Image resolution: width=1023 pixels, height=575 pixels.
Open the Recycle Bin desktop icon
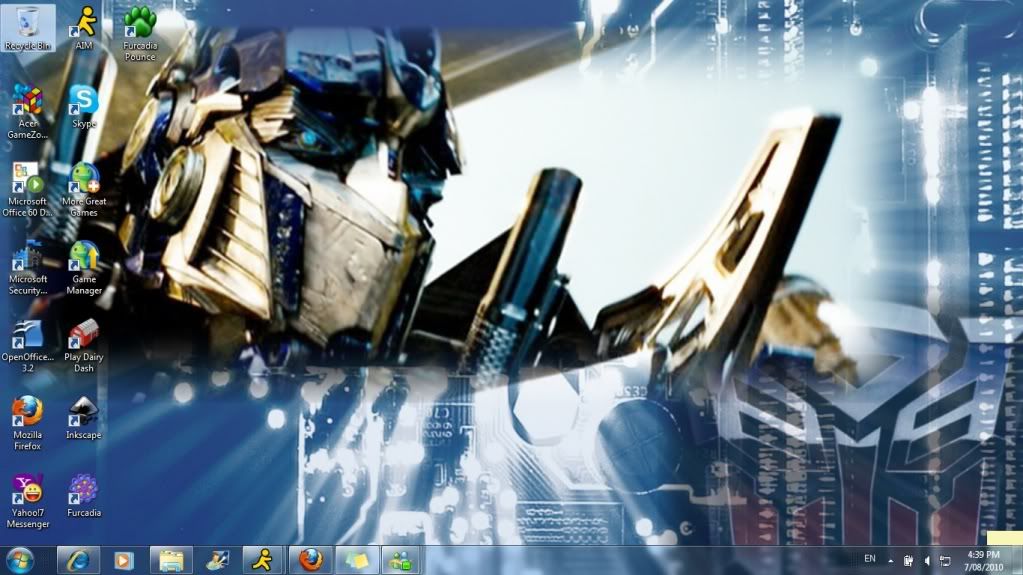click(28, 24)
